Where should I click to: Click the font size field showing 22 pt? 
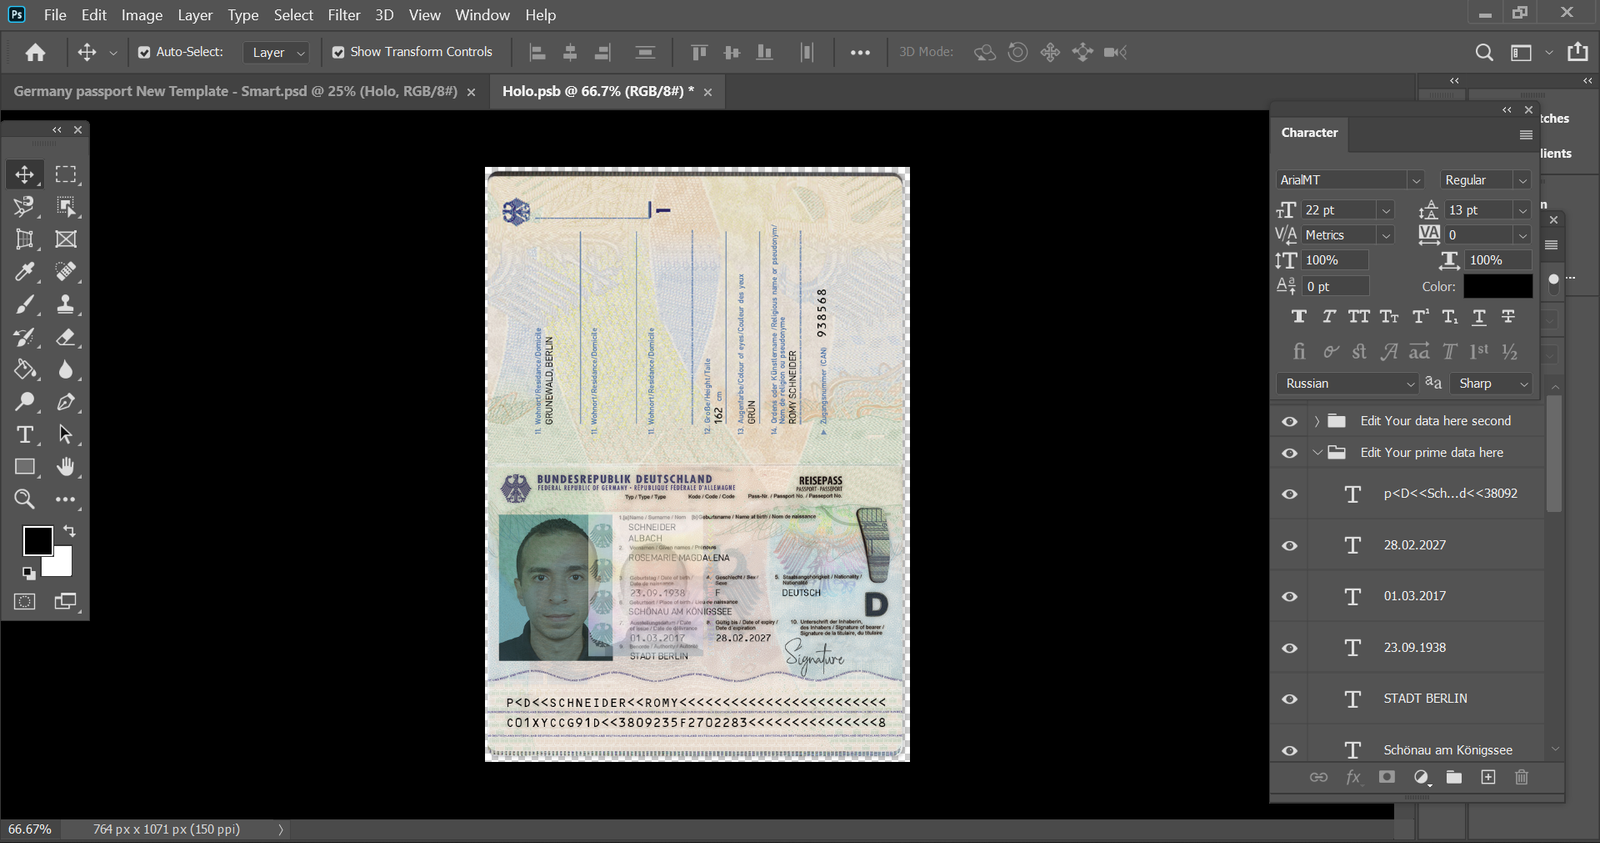tap(1338, 210)
